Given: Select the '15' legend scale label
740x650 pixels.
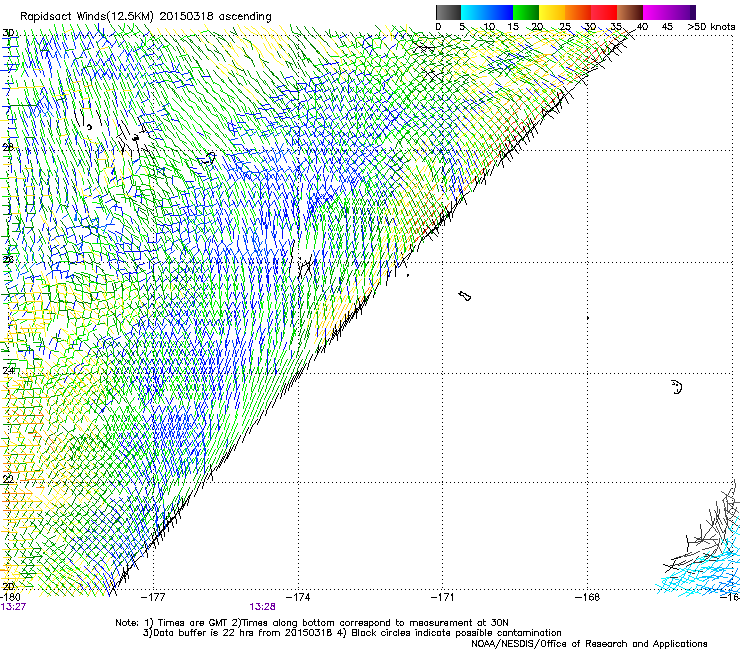Looking at the screenshot, I should coord(513,27).
